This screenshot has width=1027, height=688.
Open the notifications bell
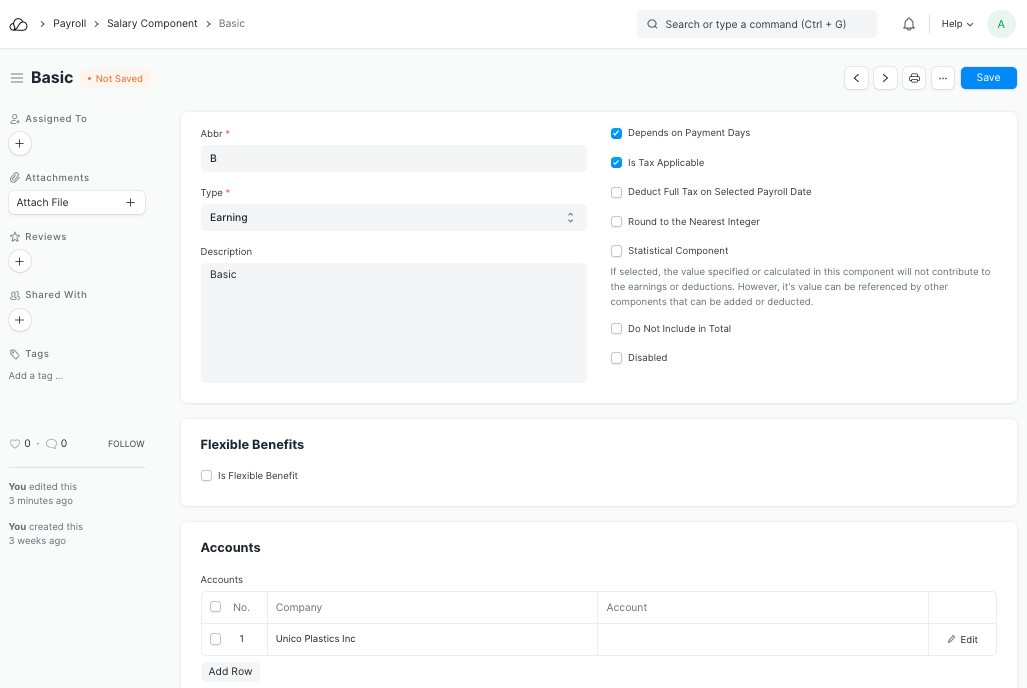908,24
